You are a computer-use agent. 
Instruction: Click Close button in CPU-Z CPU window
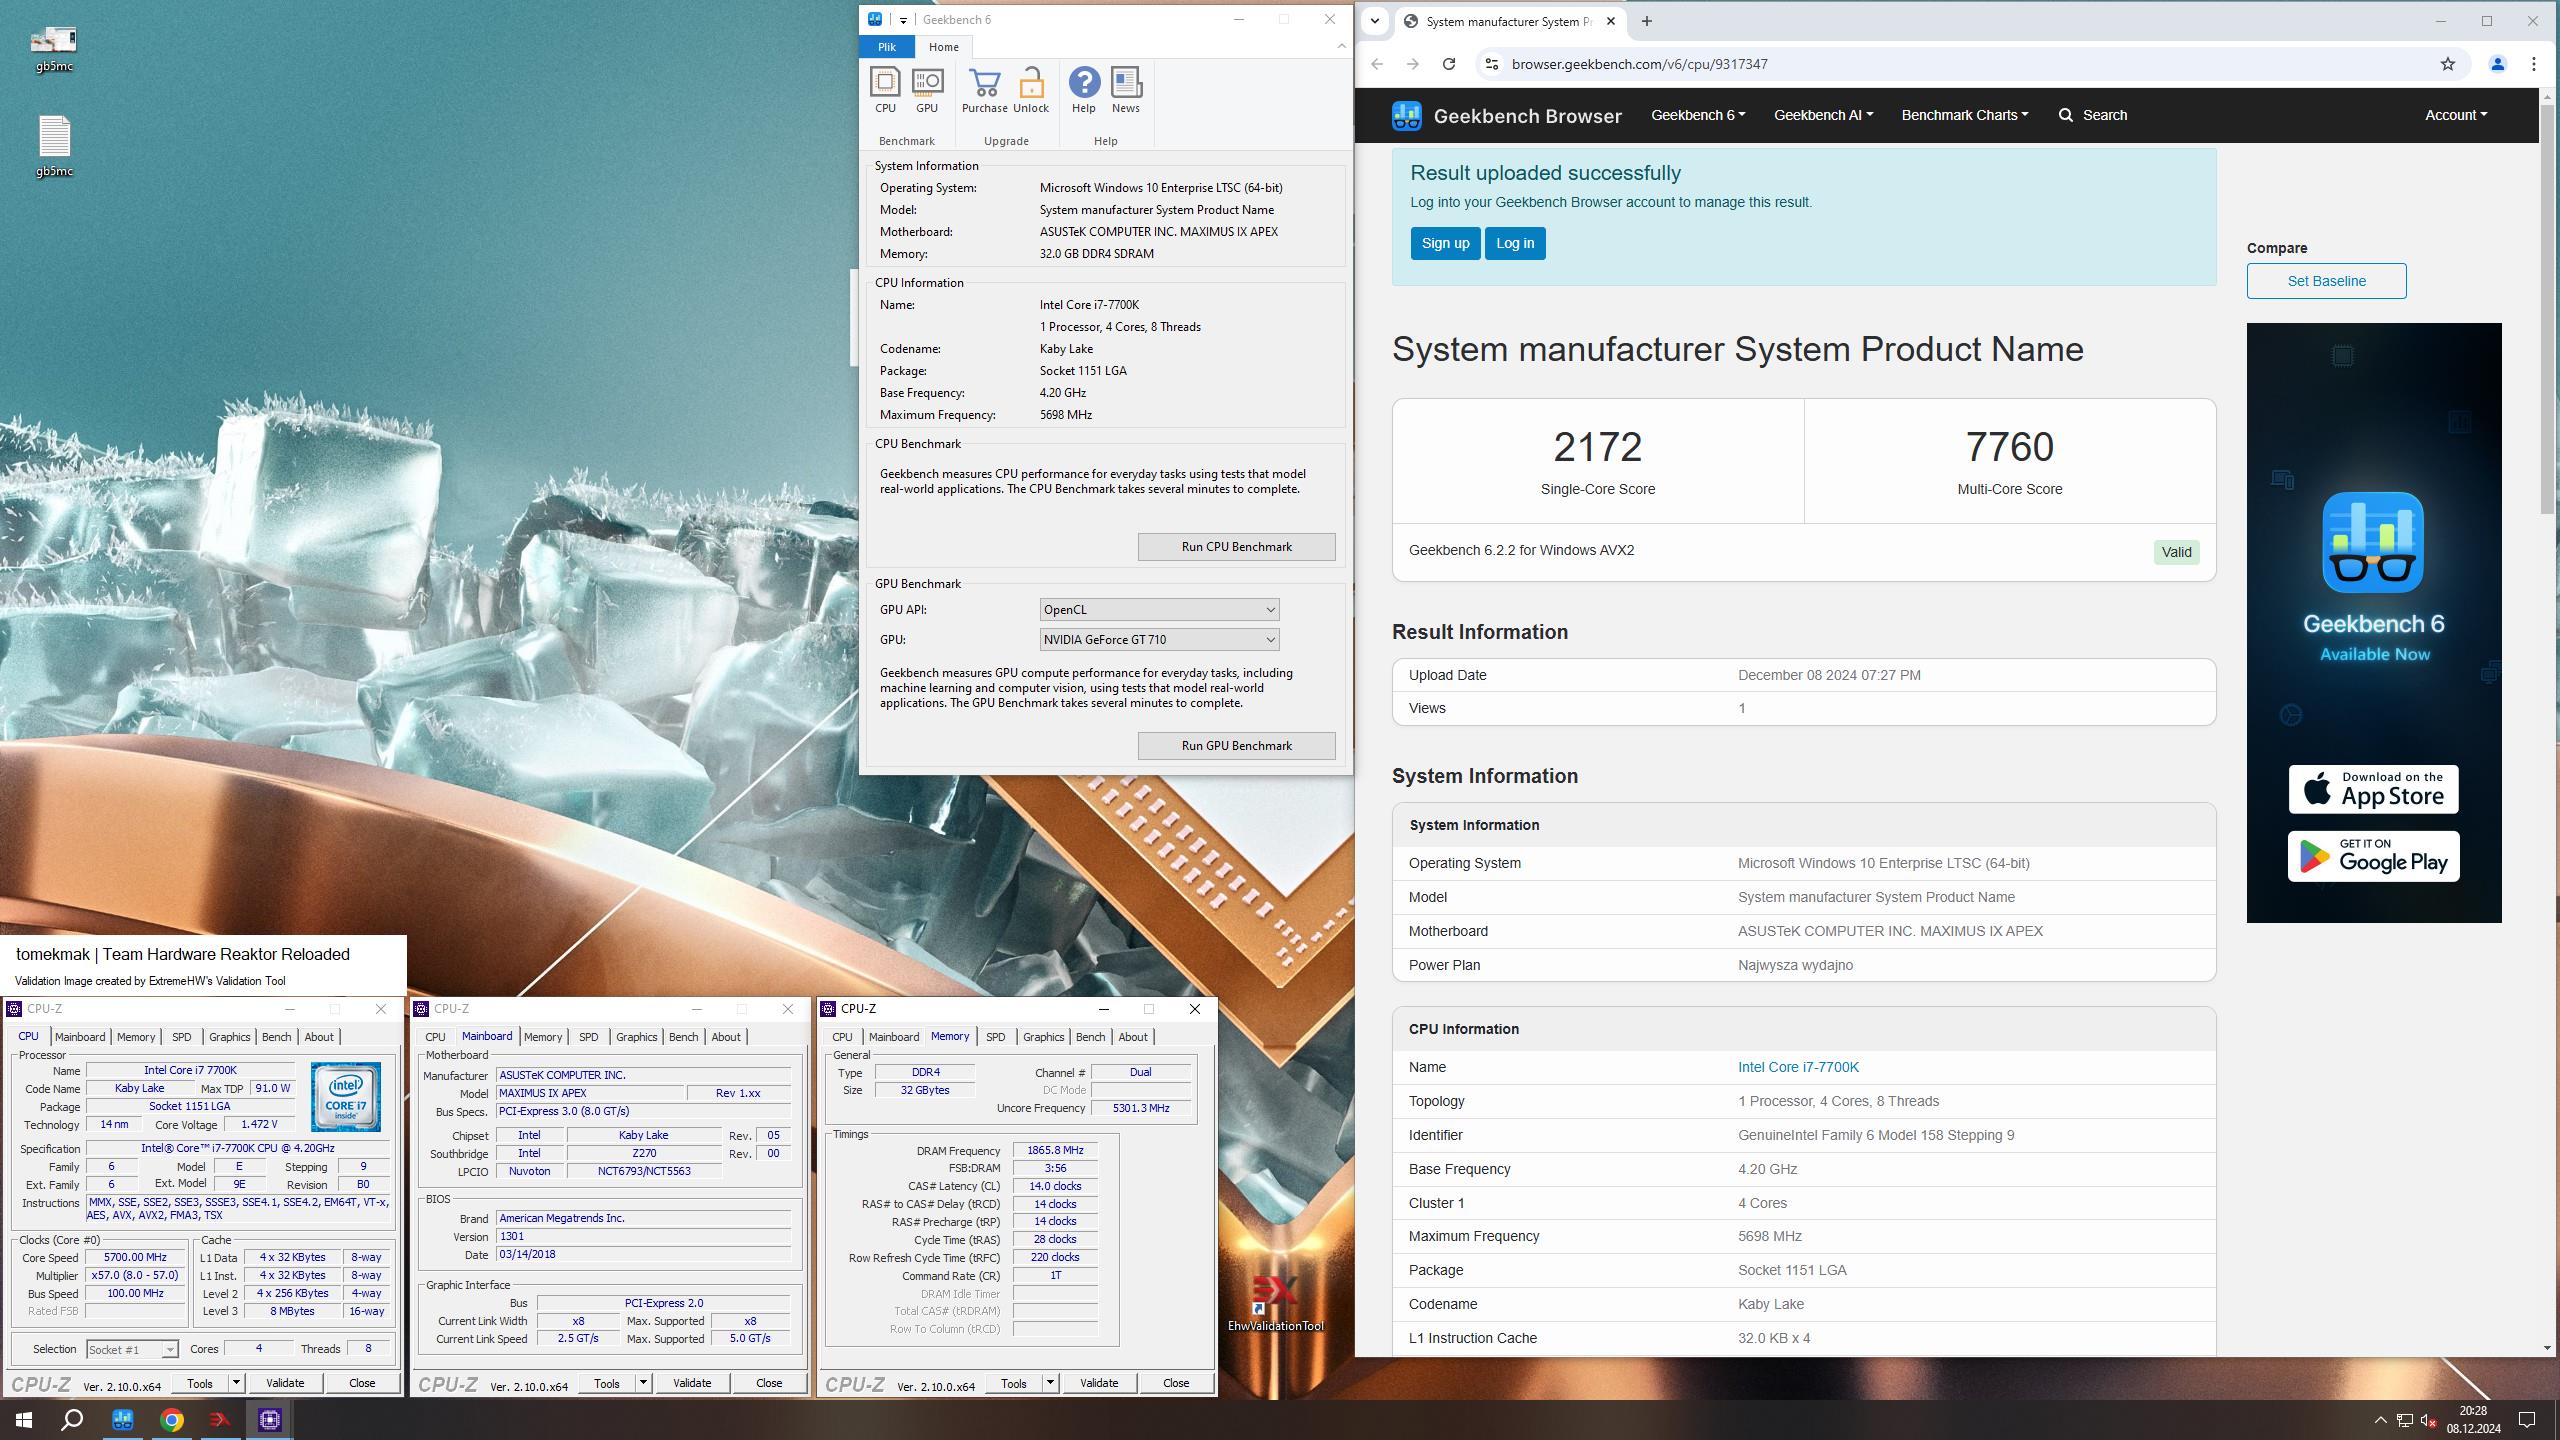coord(362,1383)
